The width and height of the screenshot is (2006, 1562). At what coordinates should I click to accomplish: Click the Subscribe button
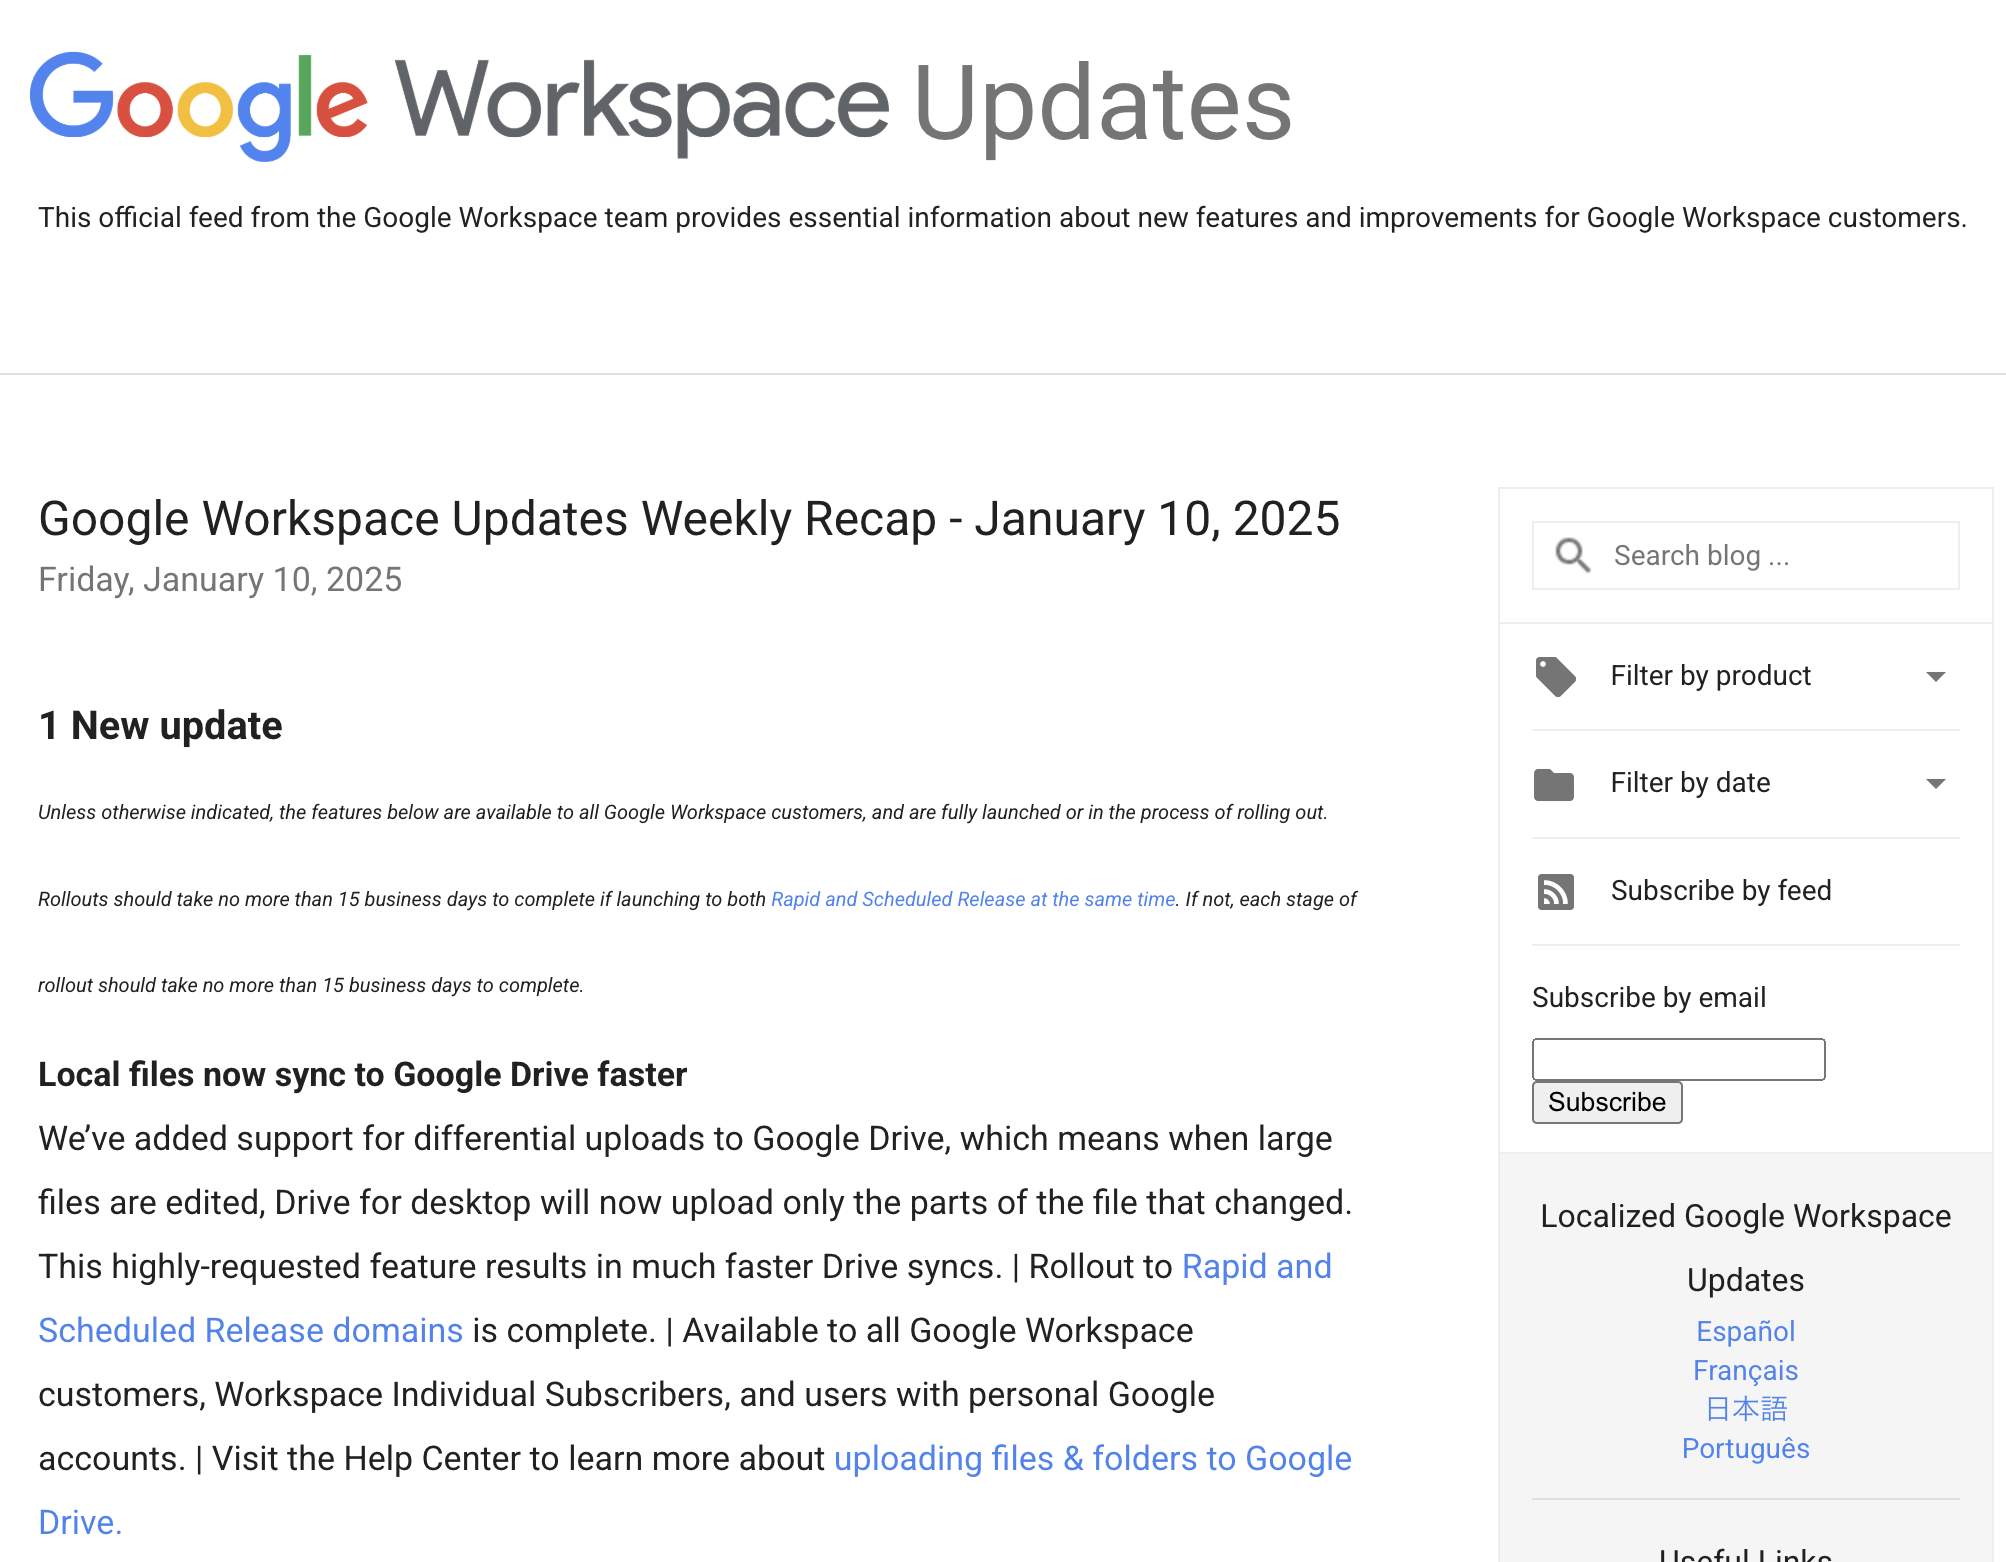point(1606,1102)
